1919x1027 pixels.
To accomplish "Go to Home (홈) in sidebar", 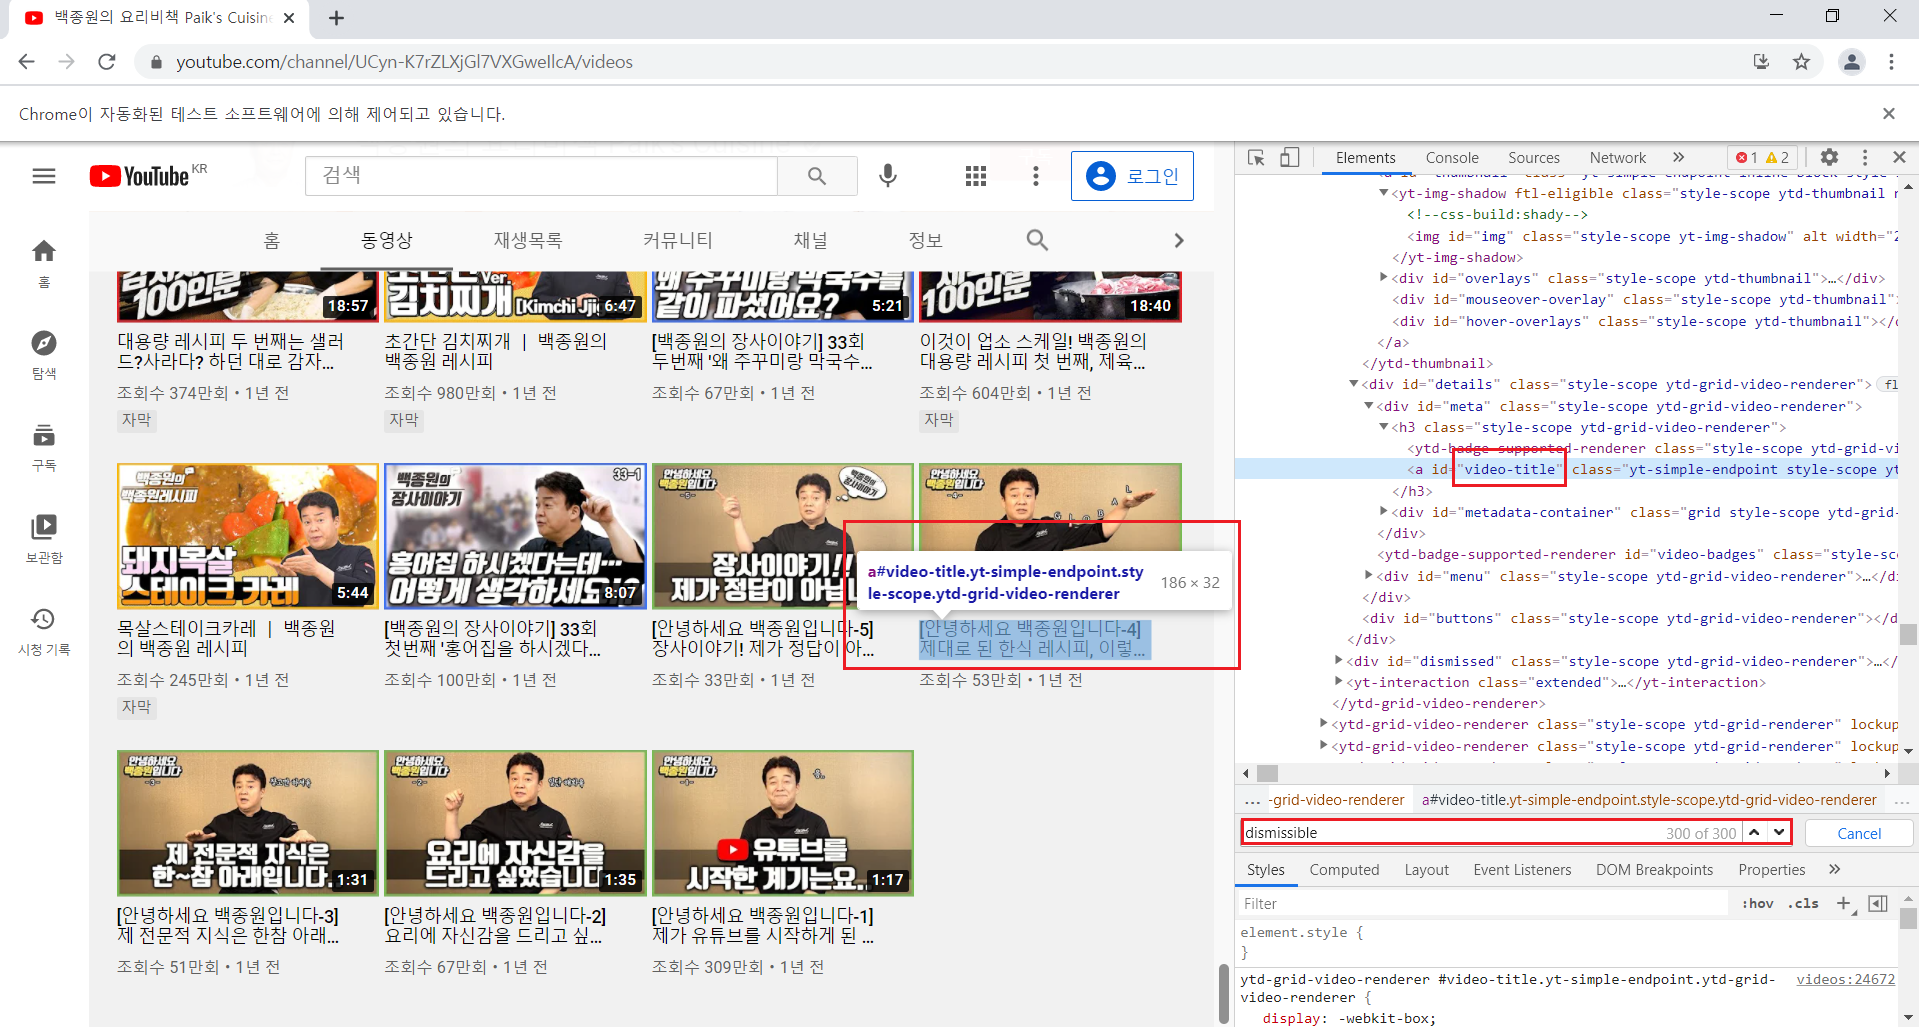I will [x=44, y=263].
